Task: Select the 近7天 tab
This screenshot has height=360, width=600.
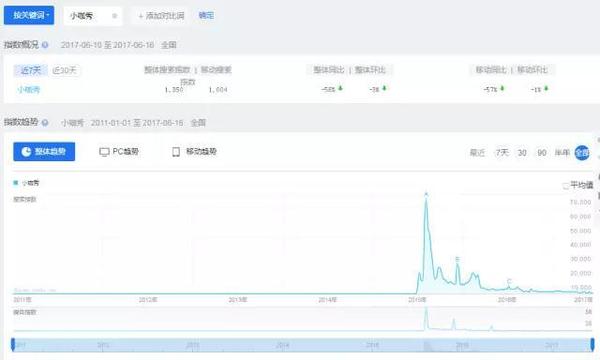Action: [31, 70]
